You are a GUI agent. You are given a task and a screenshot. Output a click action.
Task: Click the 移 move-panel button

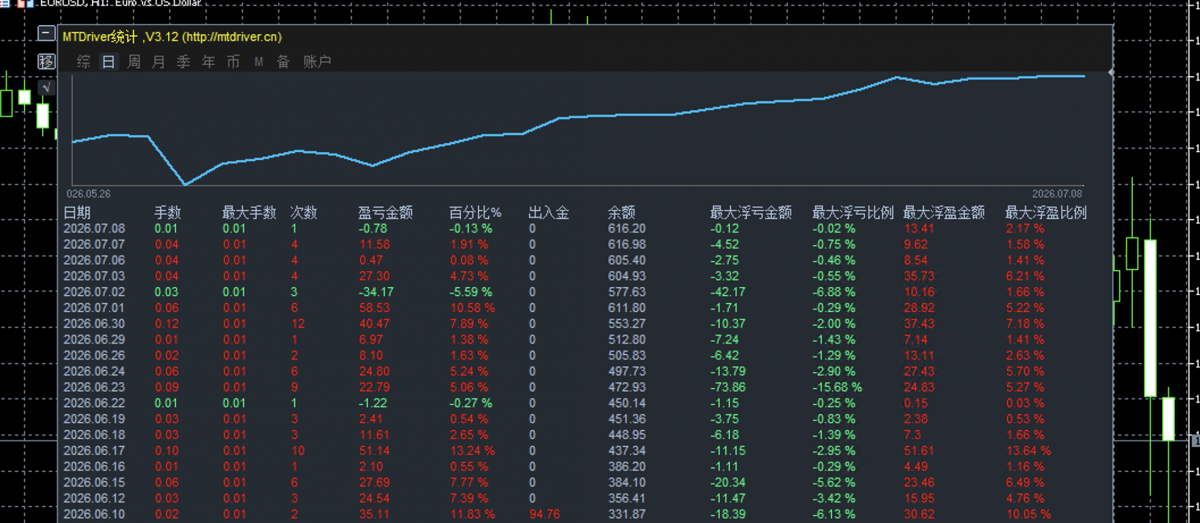46,61
